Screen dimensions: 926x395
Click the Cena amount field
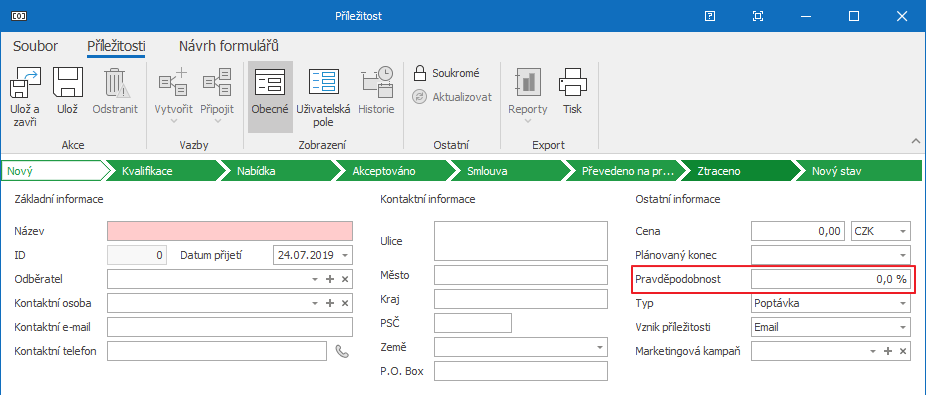tap(797, 231)
